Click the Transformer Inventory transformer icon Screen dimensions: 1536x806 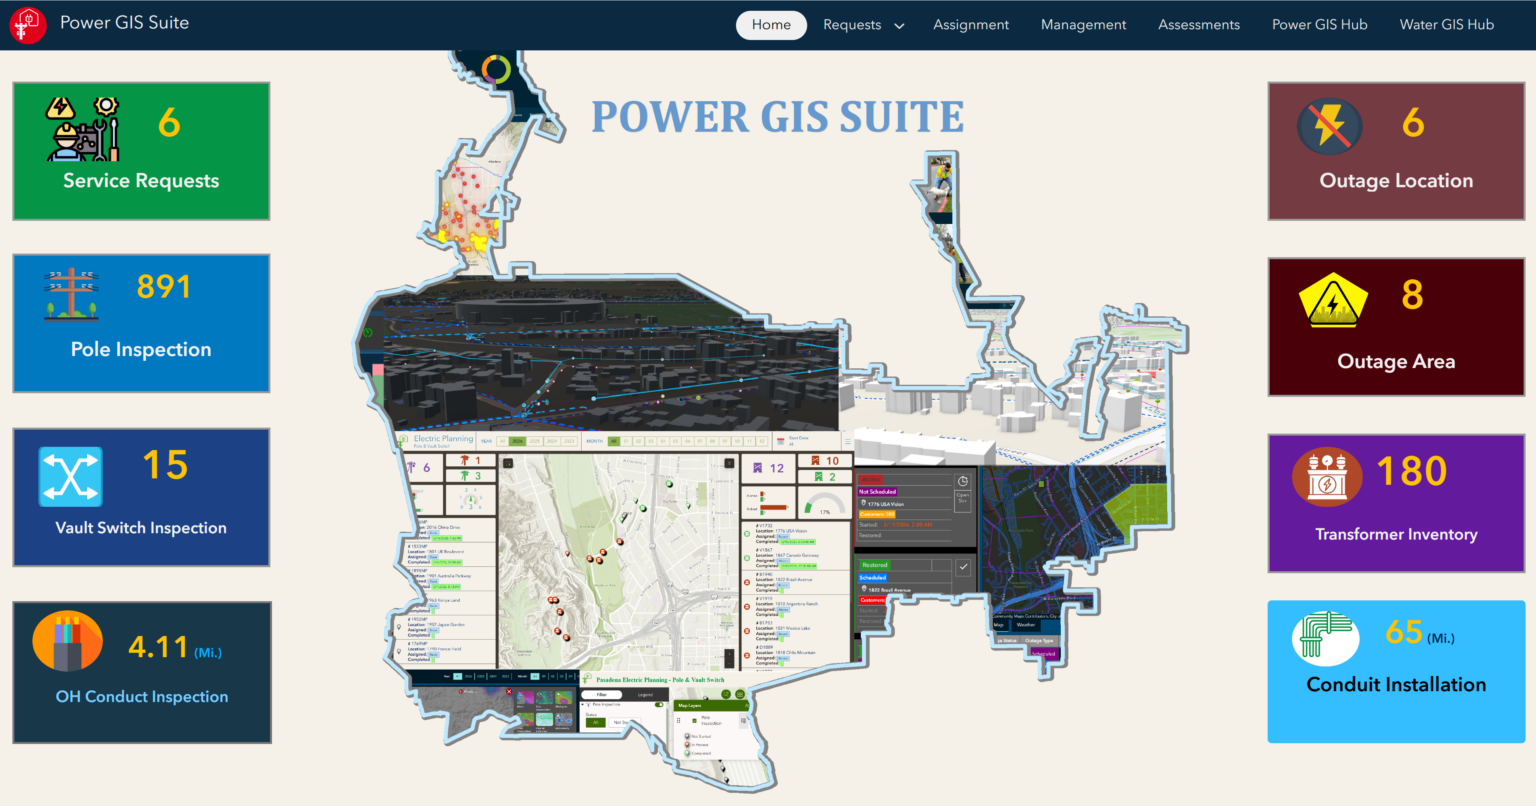click(1327, 476)
